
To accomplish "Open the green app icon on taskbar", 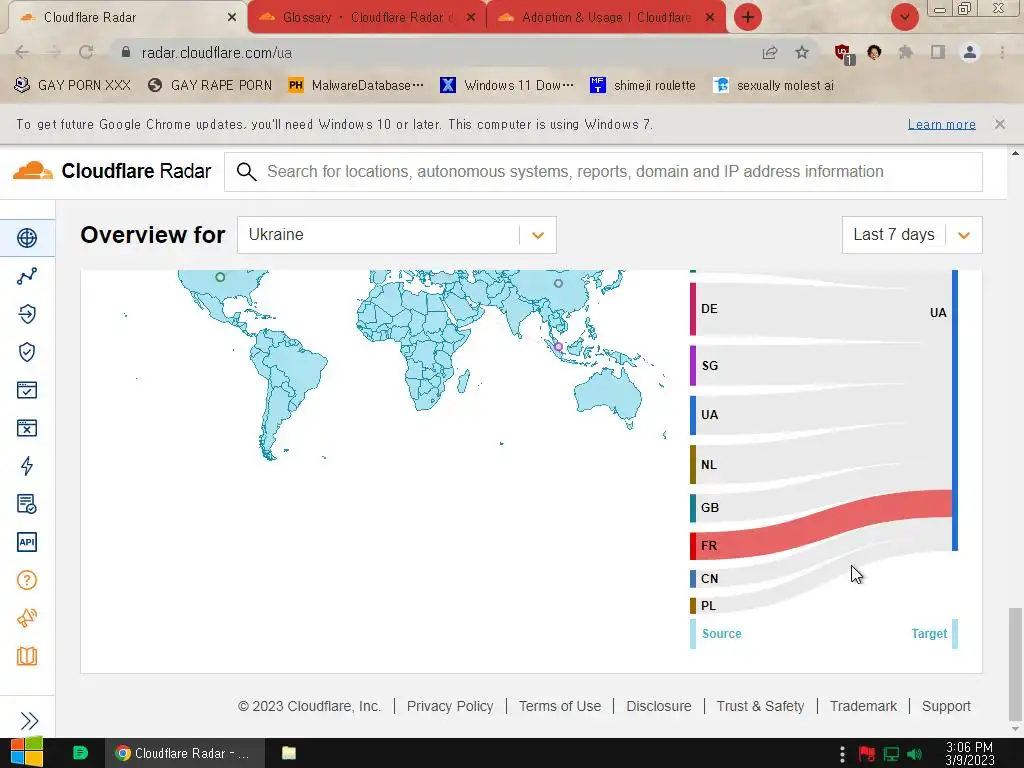I will [80, 753].
